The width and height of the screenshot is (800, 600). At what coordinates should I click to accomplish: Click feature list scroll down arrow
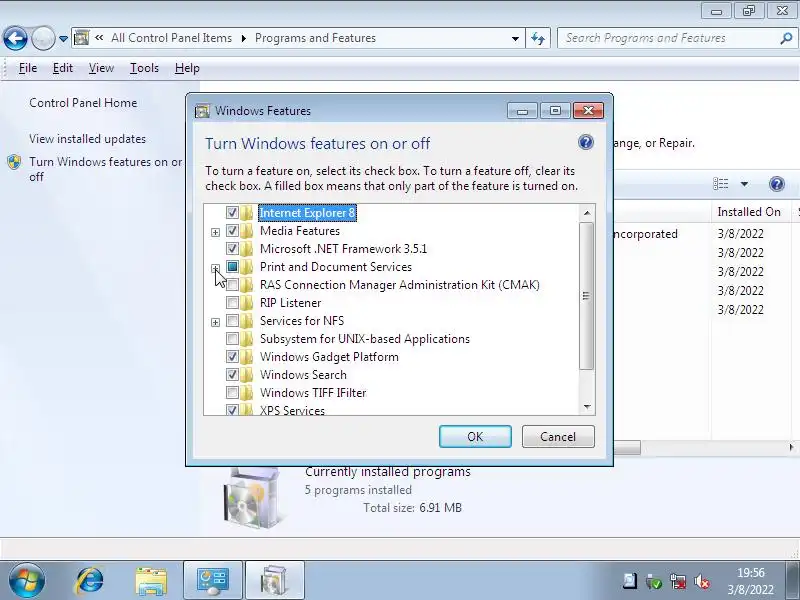587,407
